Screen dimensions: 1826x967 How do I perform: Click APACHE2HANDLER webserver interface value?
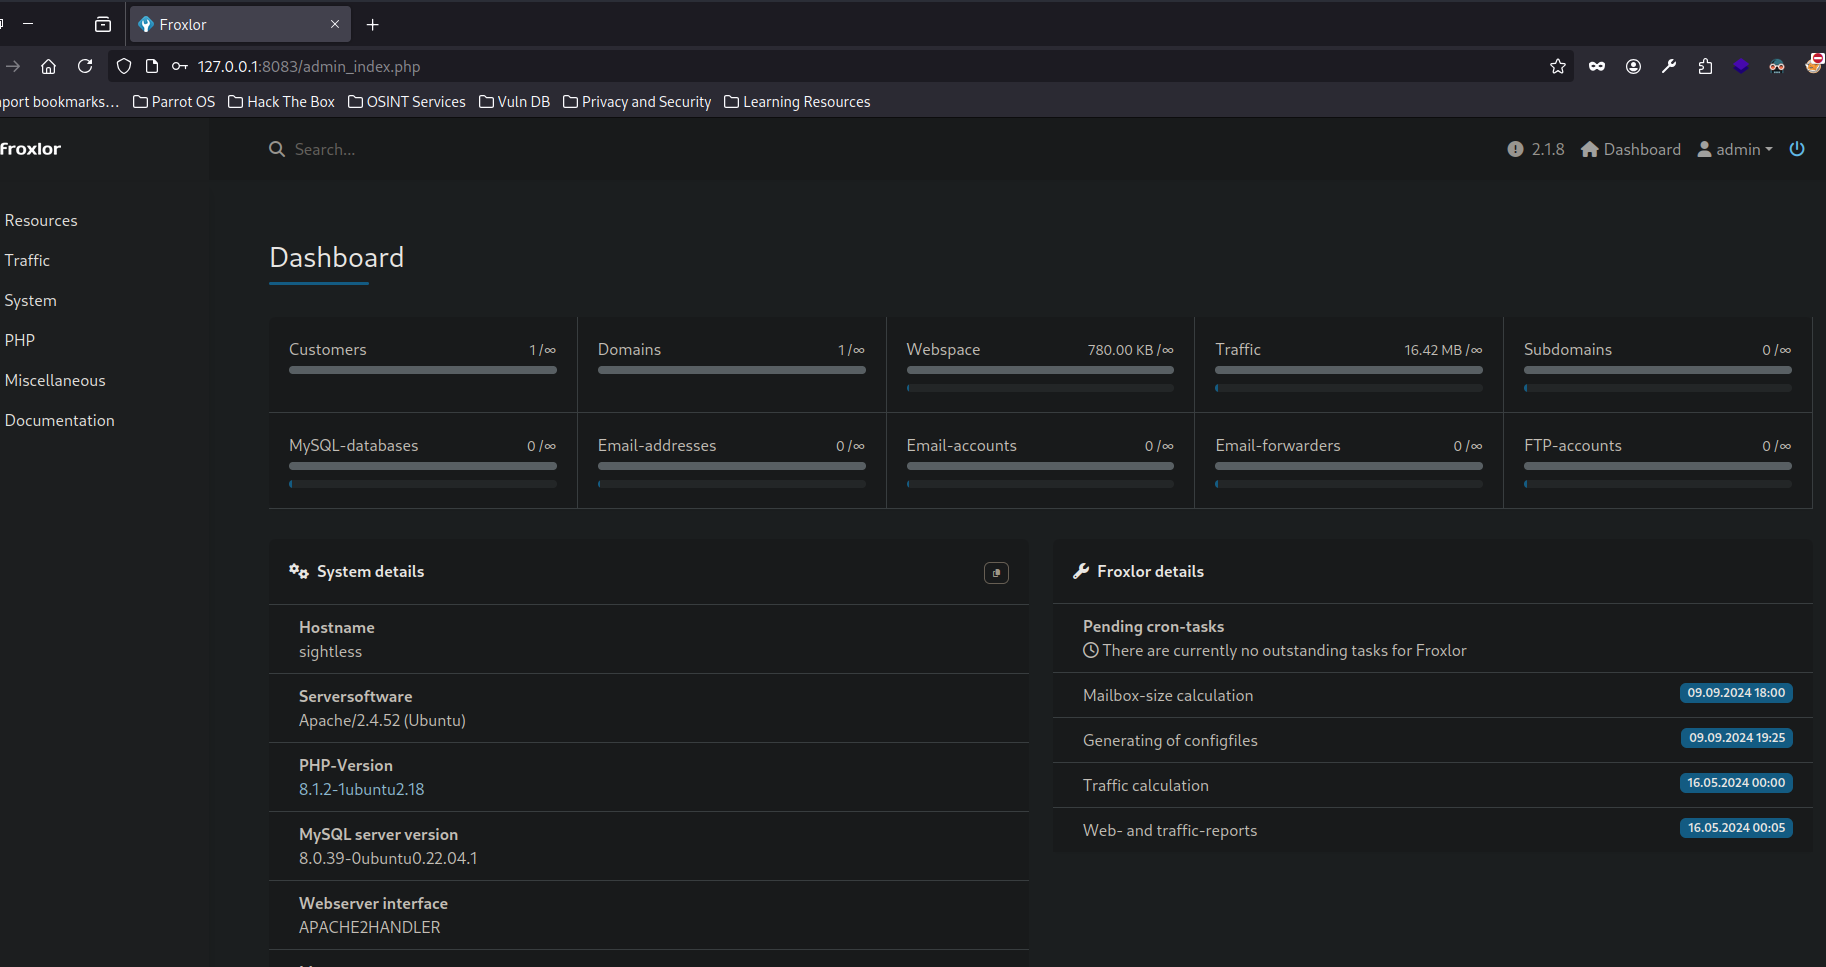[369, 927]
